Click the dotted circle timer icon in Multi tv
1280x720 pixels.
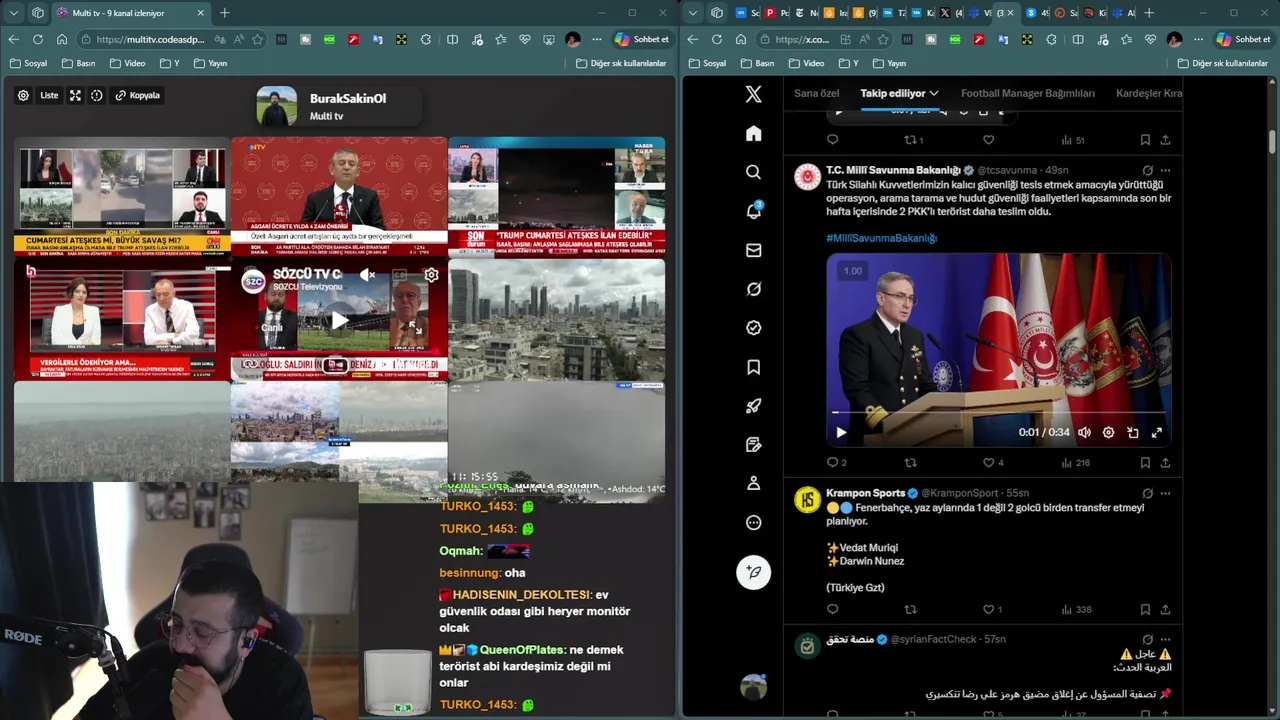97,95
